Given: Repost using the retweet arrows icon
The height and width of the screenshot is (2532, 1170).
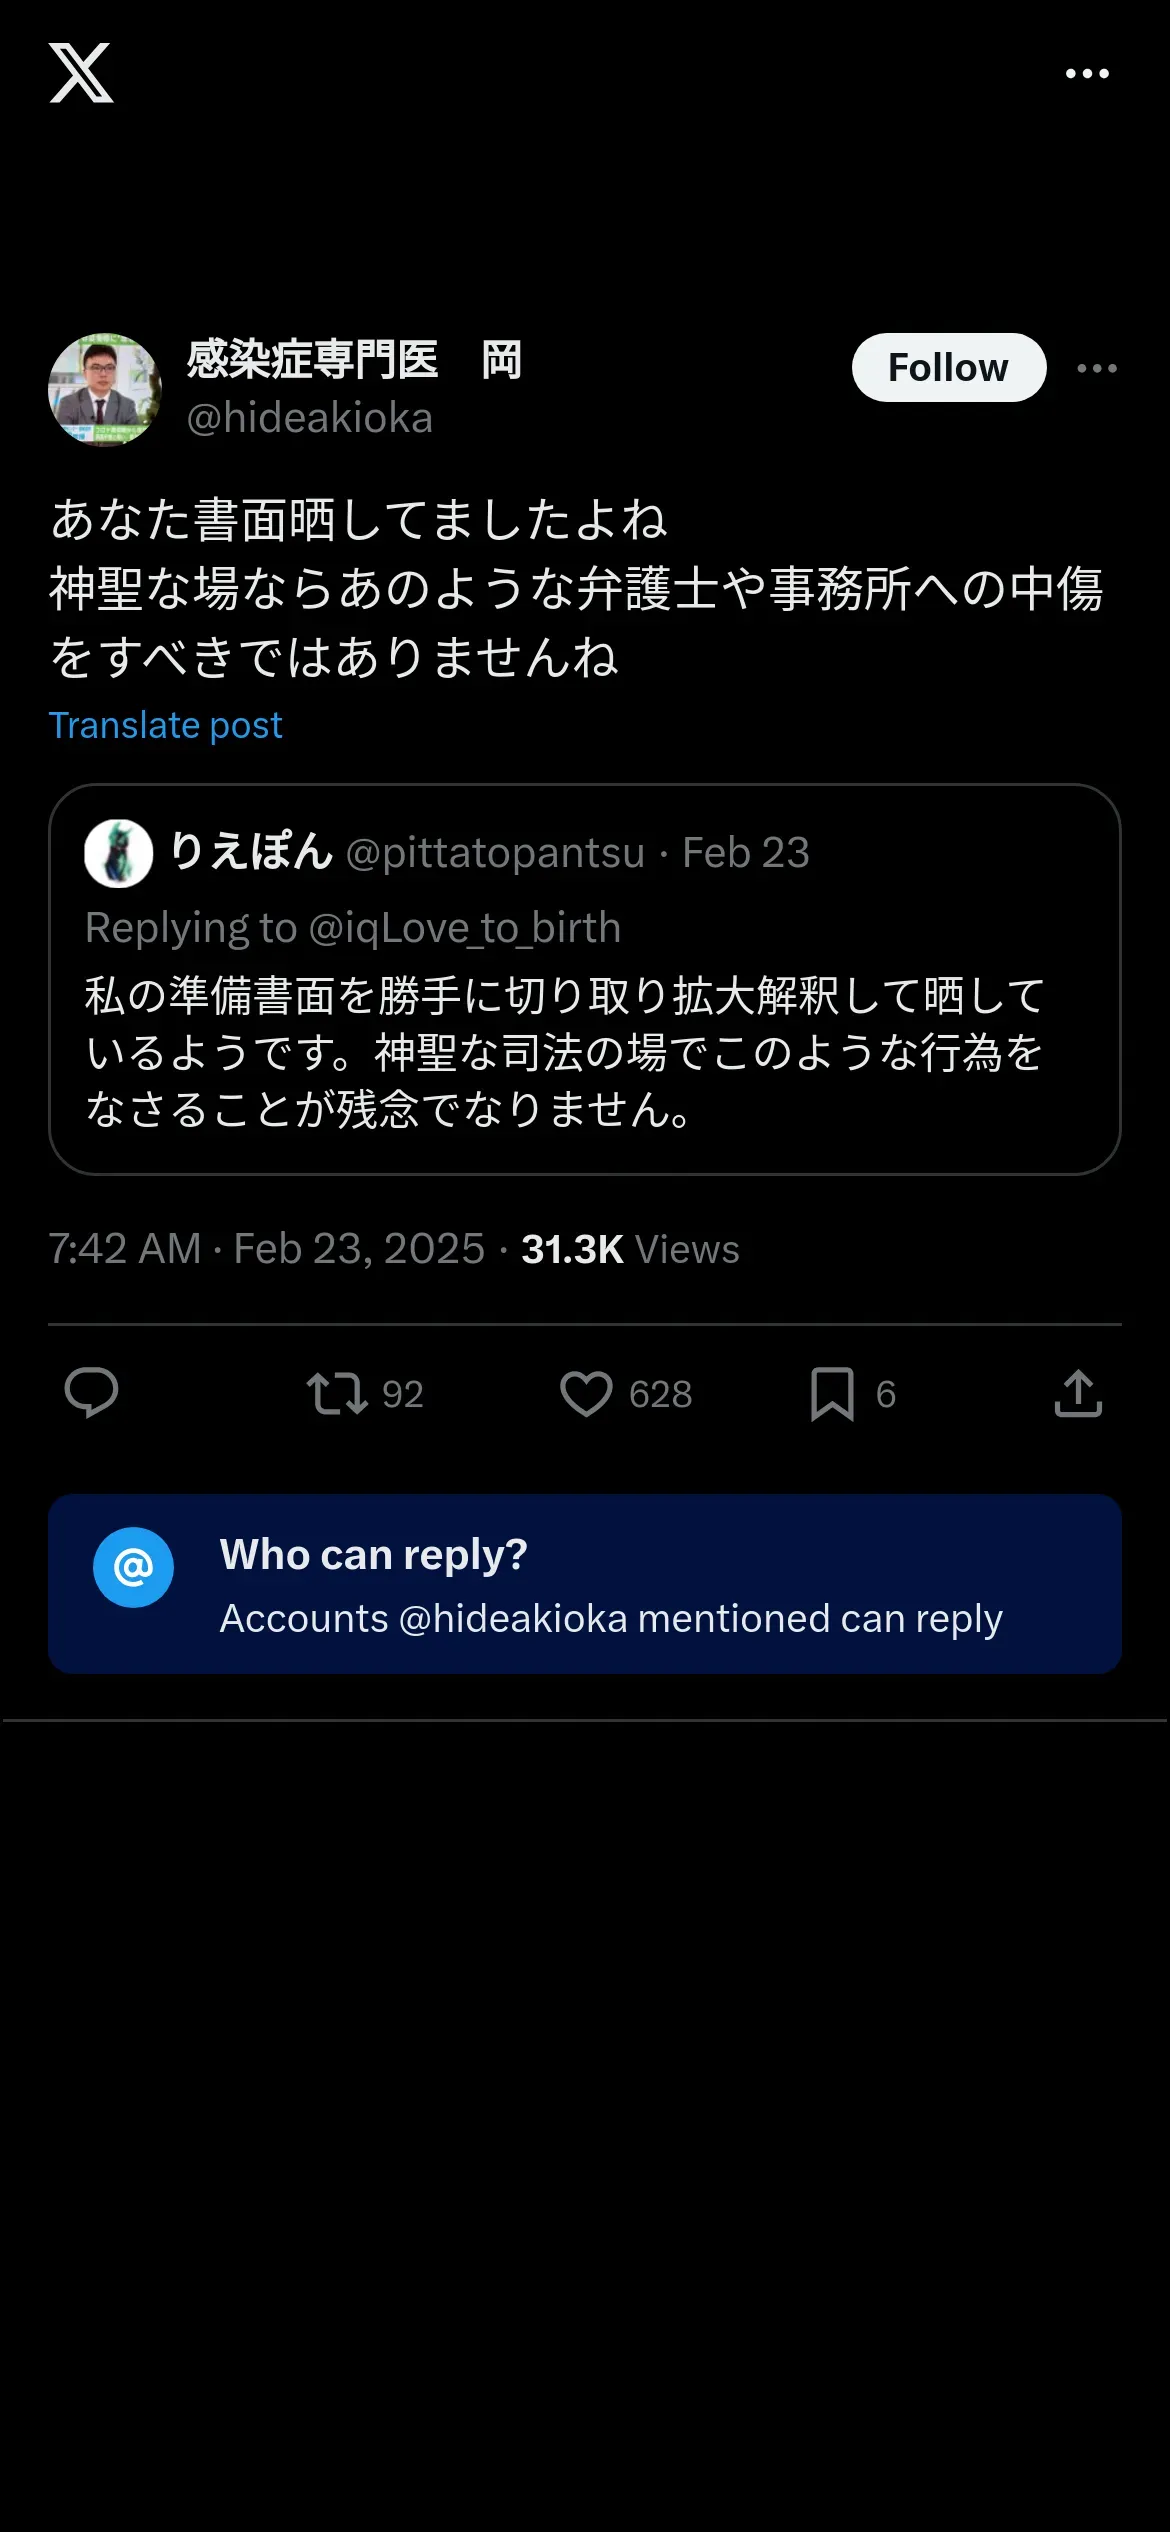Looking at the screenshot, I should pos(337,1393).
